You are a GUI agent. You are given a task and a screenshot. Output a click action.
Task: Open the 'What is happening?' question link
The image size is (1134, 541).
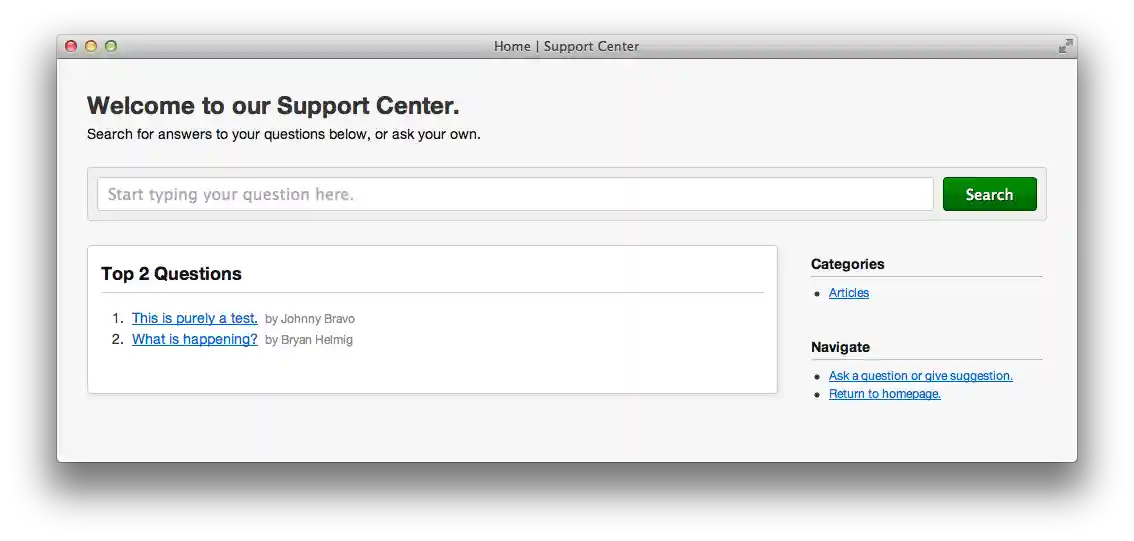195,339
